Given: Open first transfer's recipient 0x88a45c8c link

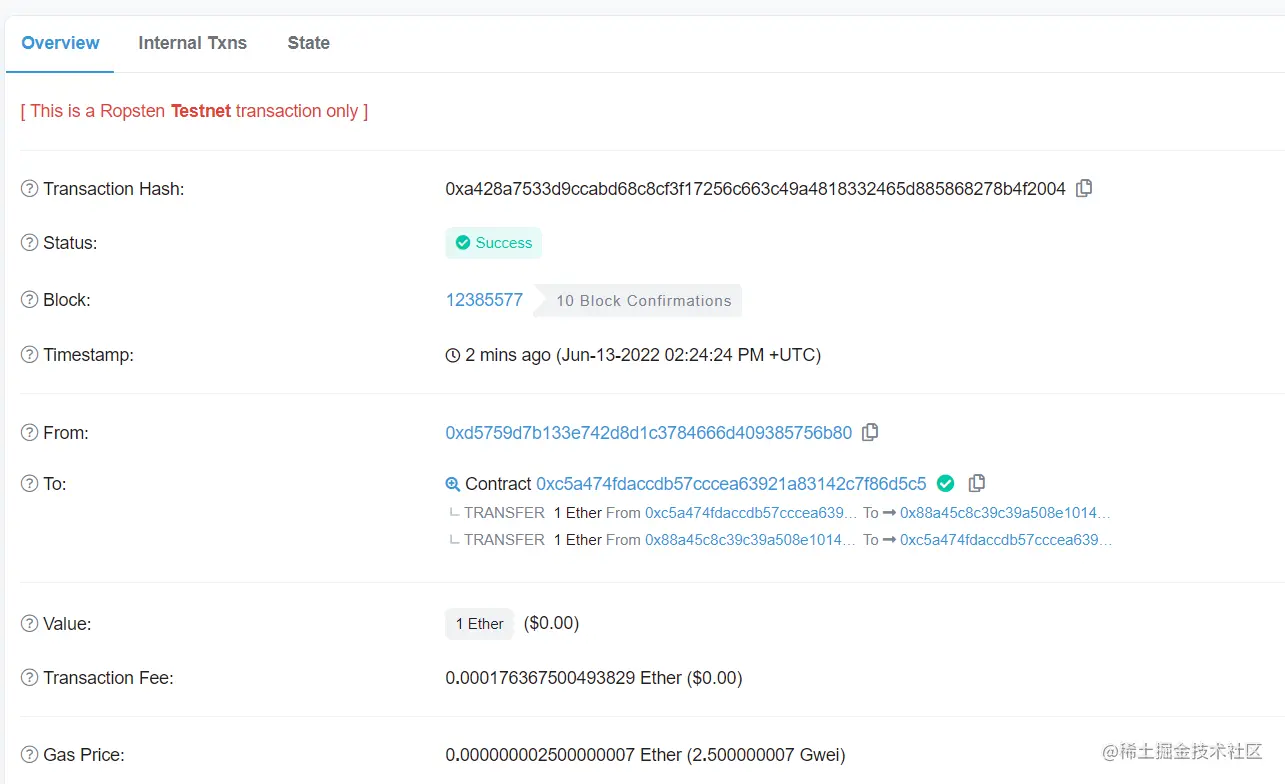Looking at the screenshot, I should tap(1005, 513).
